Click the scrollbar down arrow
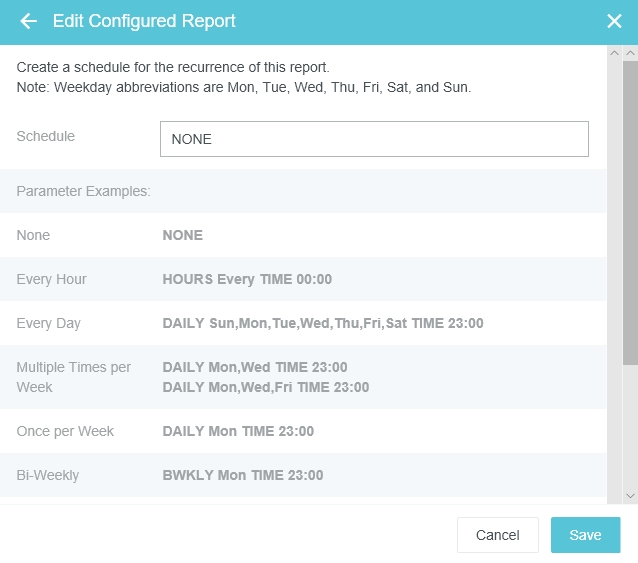 (630, 495)
